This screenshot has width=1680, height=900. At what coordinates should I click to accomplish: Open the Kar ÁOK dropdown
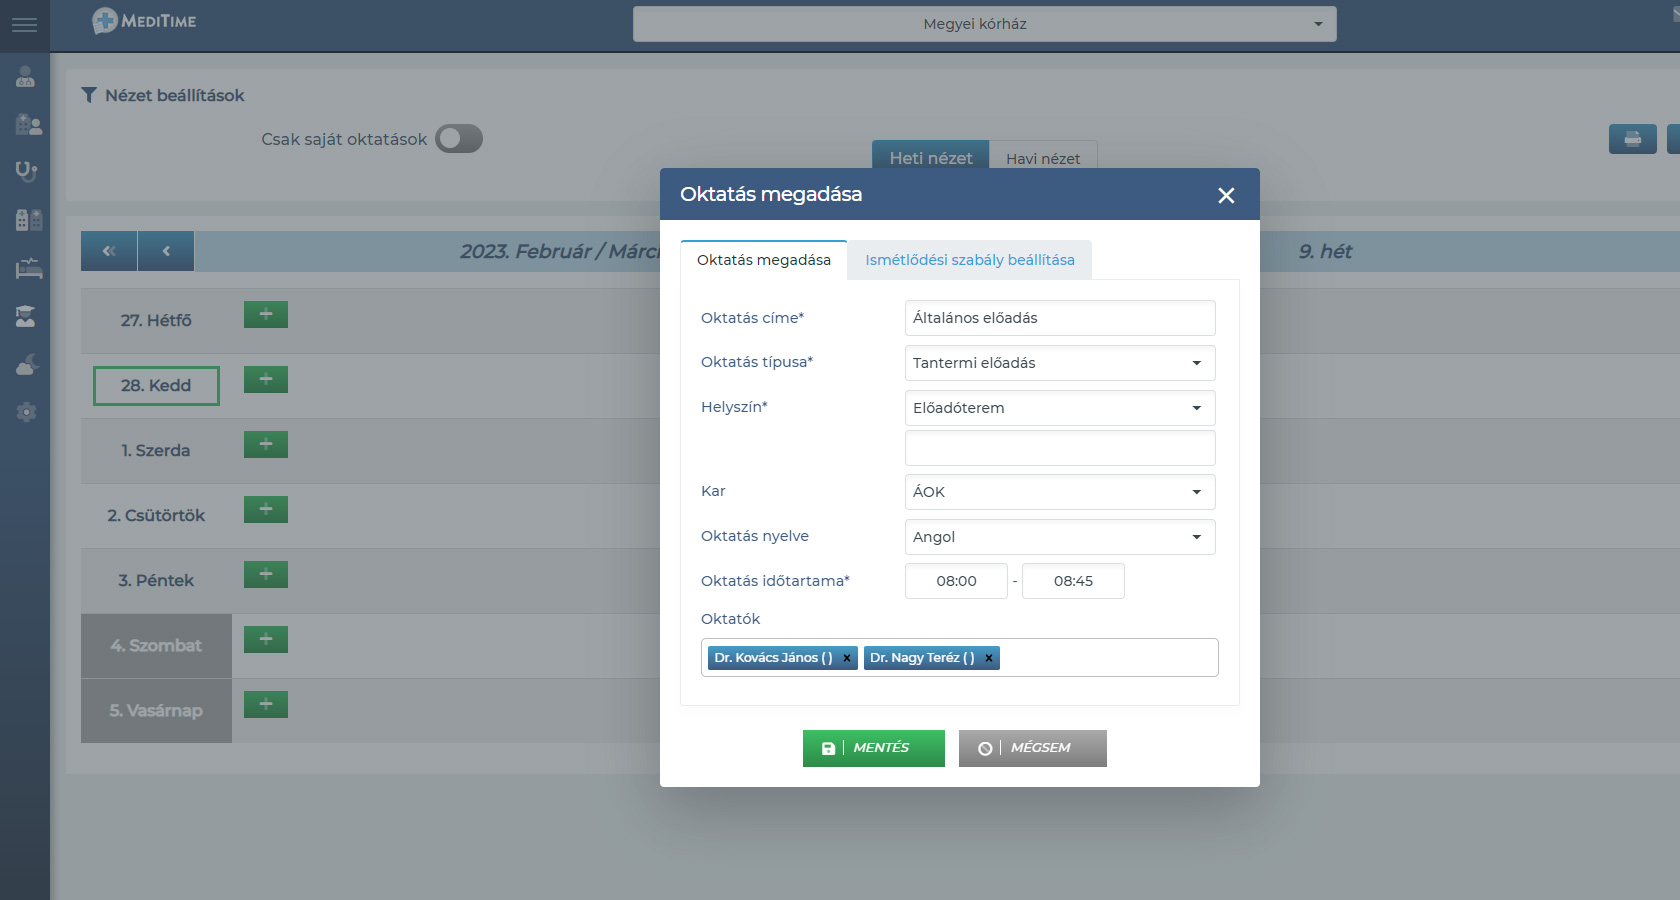(1060, 492)
